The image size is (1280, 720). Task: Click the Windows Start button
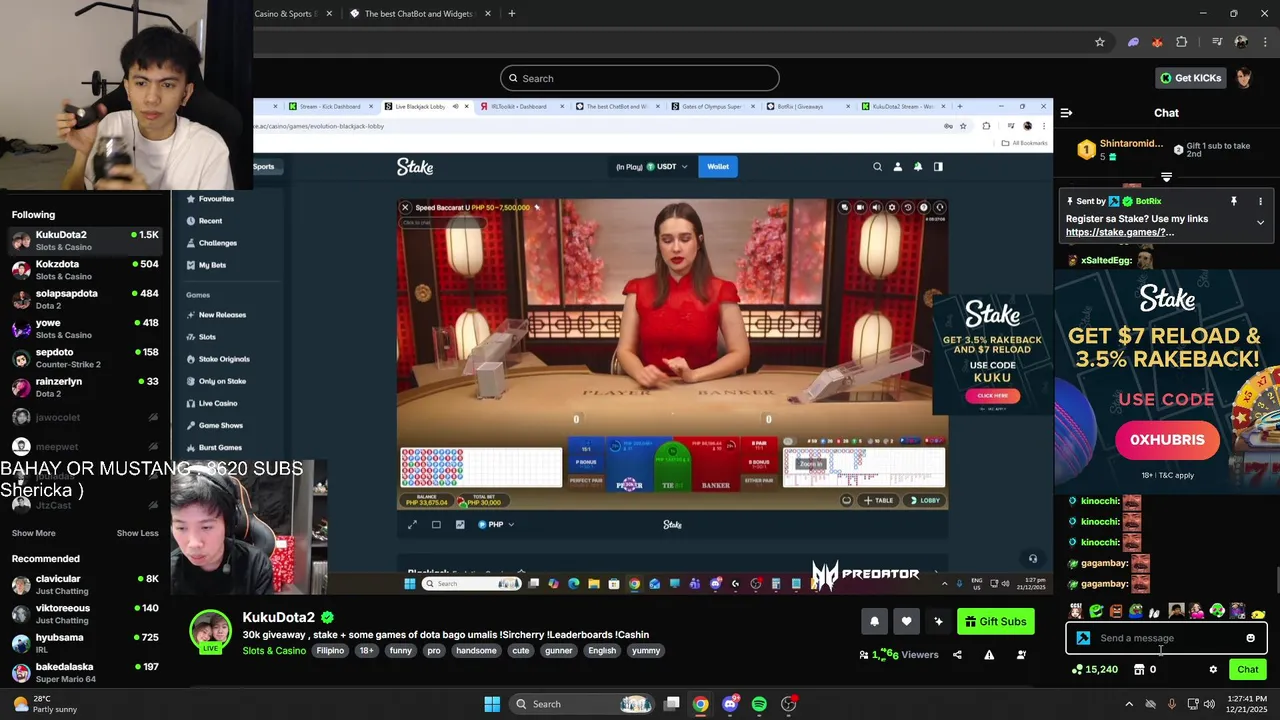click(492, 704)
